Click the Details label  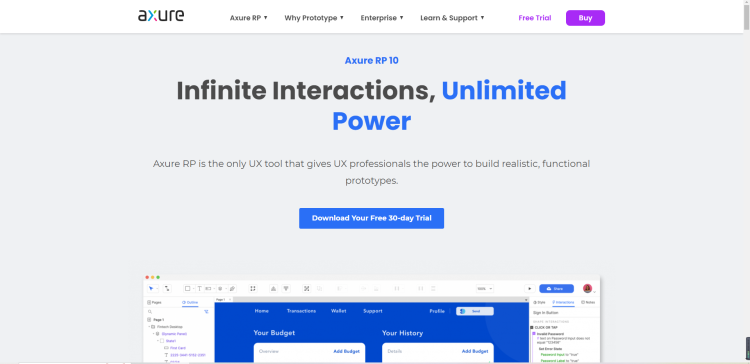pyautogui.click(x=395, y=351)
